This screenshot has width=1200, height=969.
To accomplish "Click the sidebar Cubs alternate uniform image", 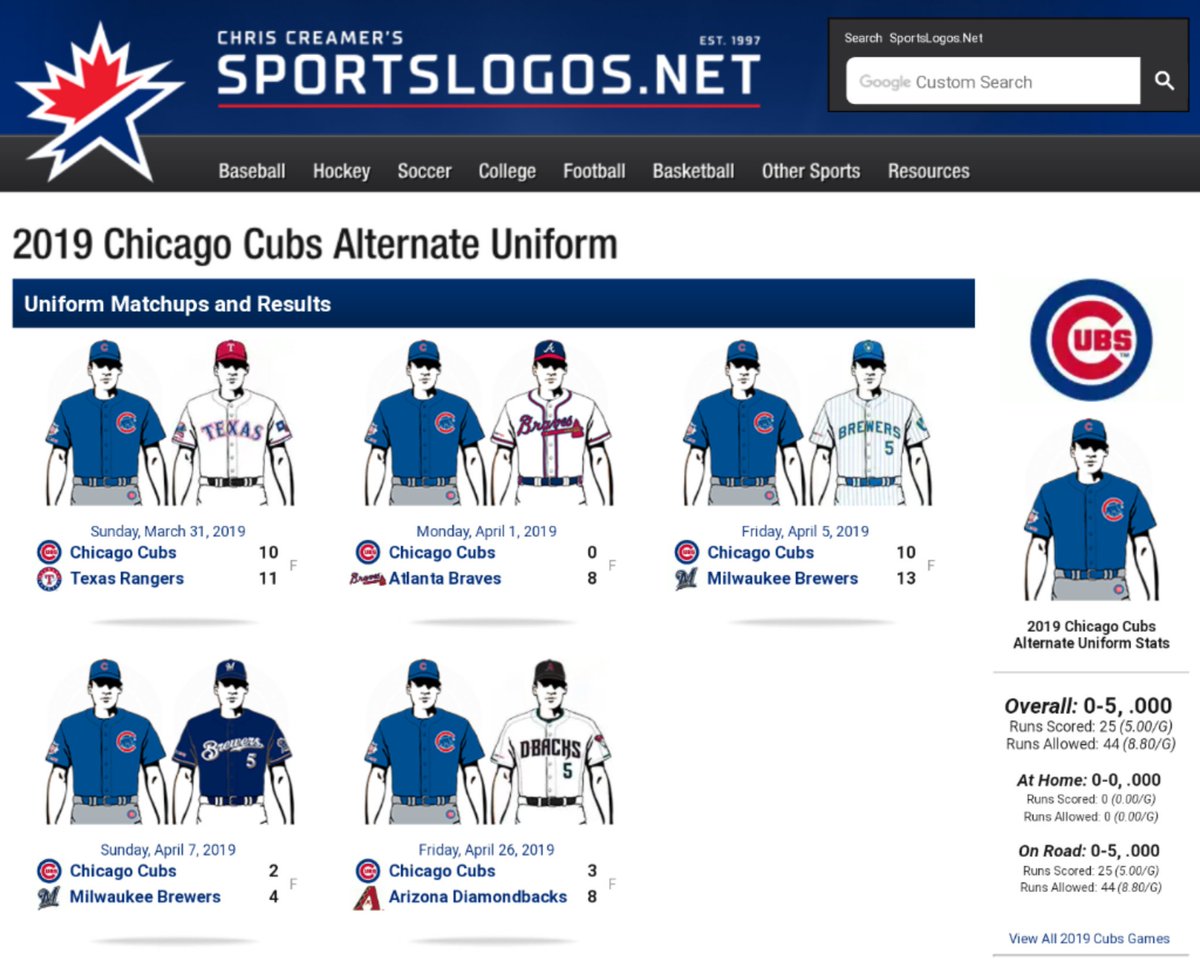I will point(1091,510).
